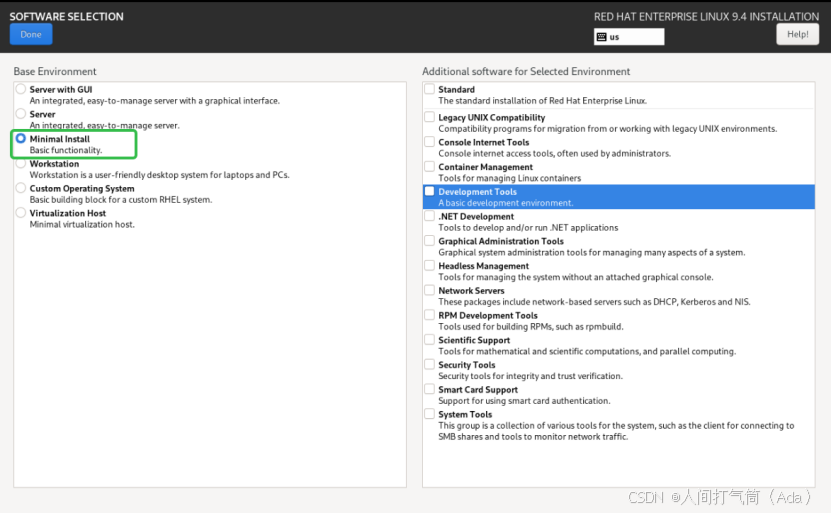Image resolution: width=831 pixels, height=513 pixels.
Task: Click the keyboard layout icon beside us
Action: pyautogui.click(x=601, y=37)
